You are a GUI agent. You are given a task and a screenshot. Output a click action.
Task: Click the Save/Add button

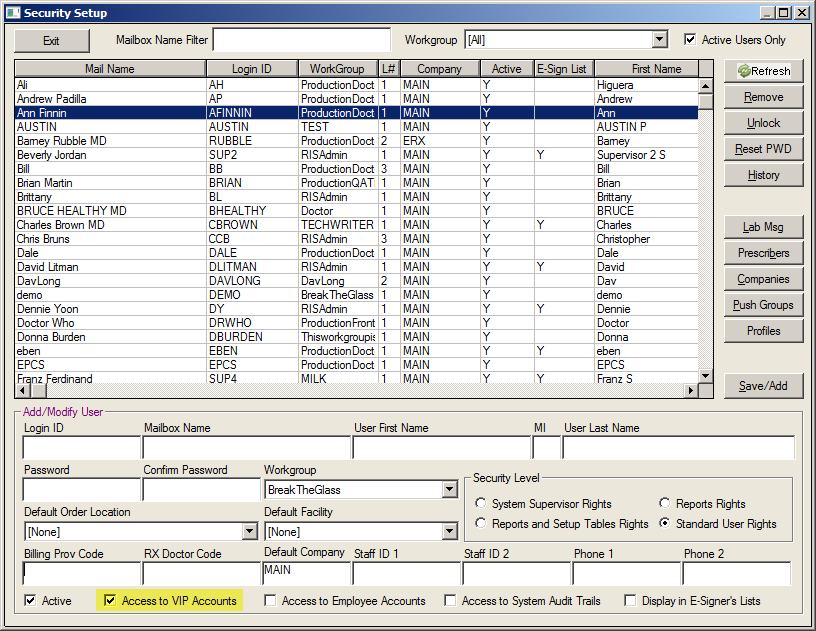pyautogui.click(x=763, y=386)
